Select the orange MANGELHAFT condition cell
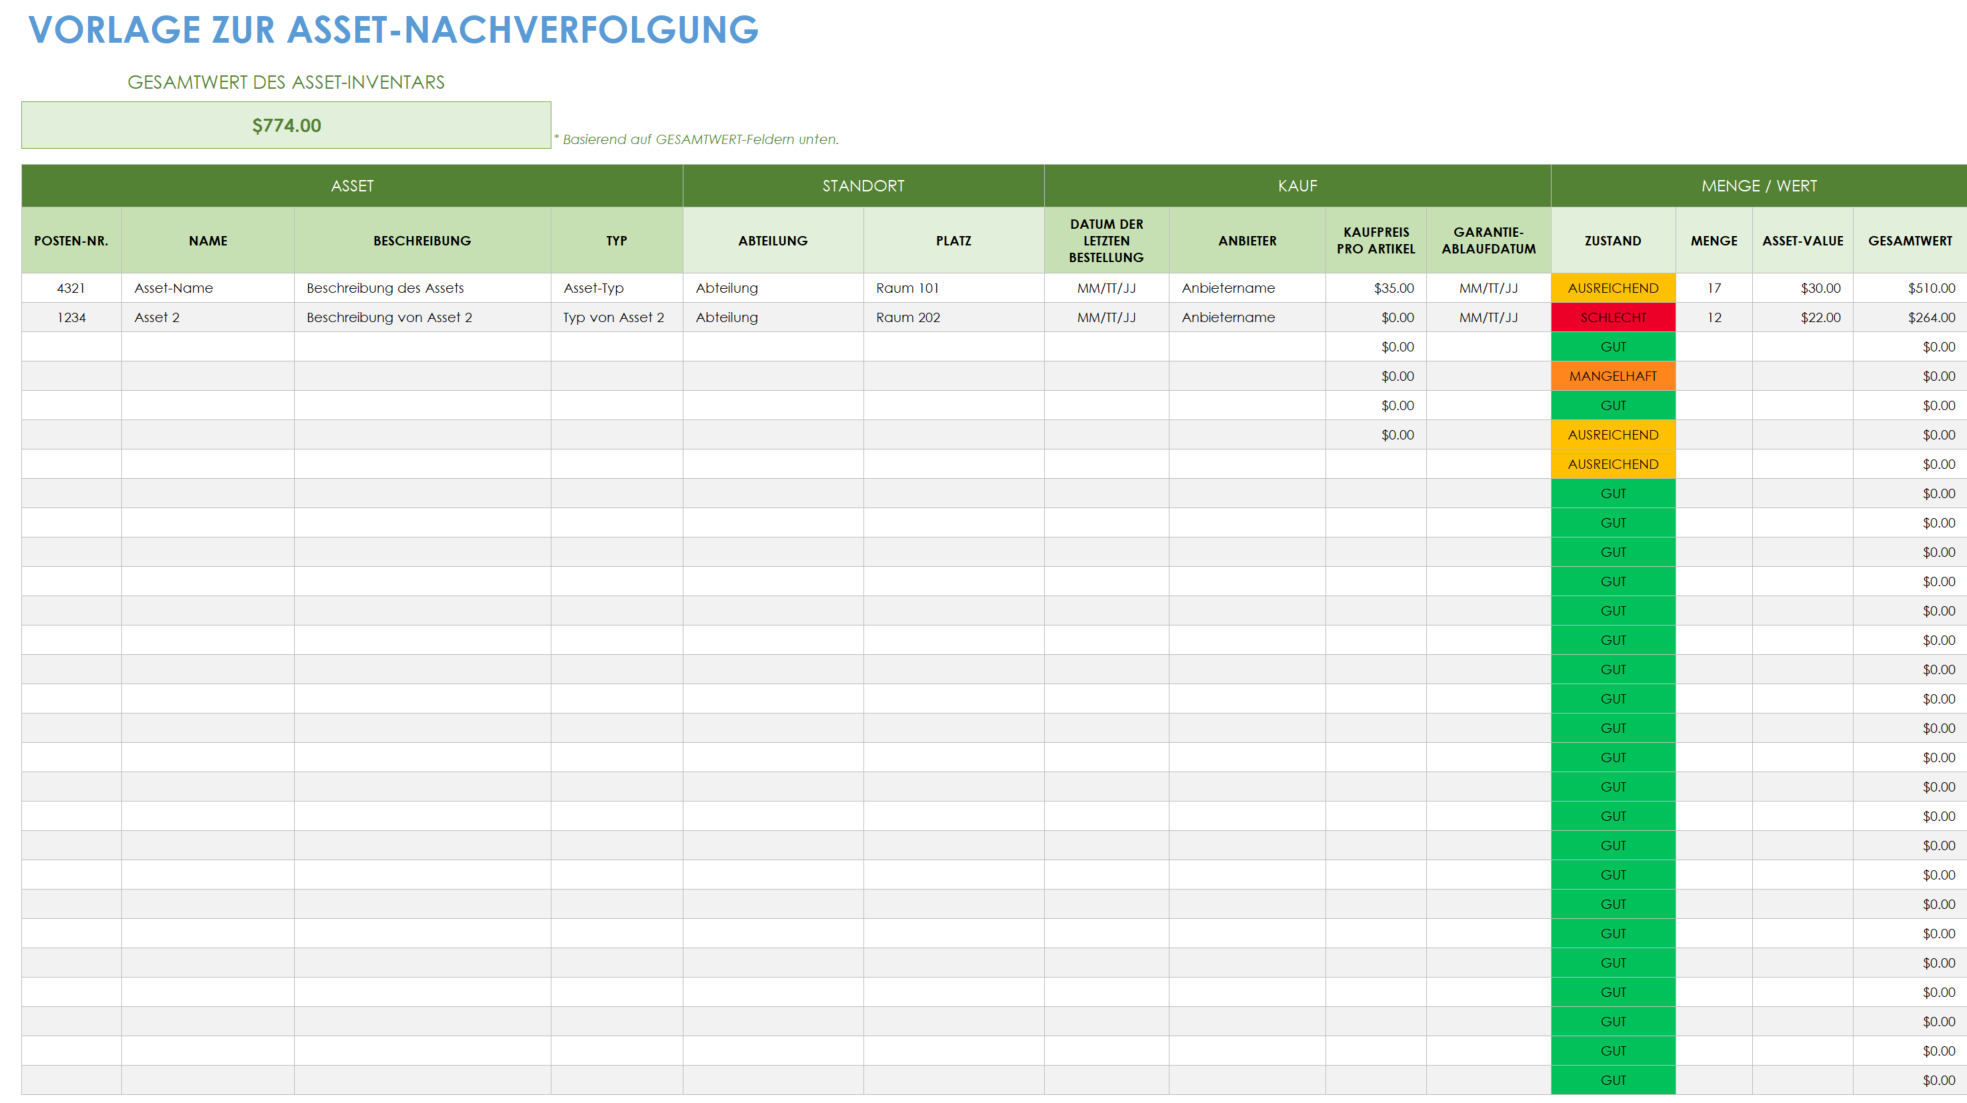 (1613, 376)
